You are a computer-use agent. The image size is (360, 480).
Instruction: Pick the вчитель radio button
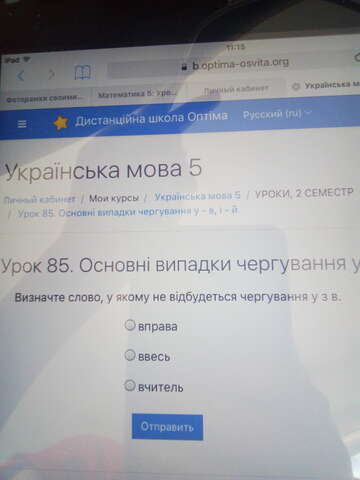point(130,386)
